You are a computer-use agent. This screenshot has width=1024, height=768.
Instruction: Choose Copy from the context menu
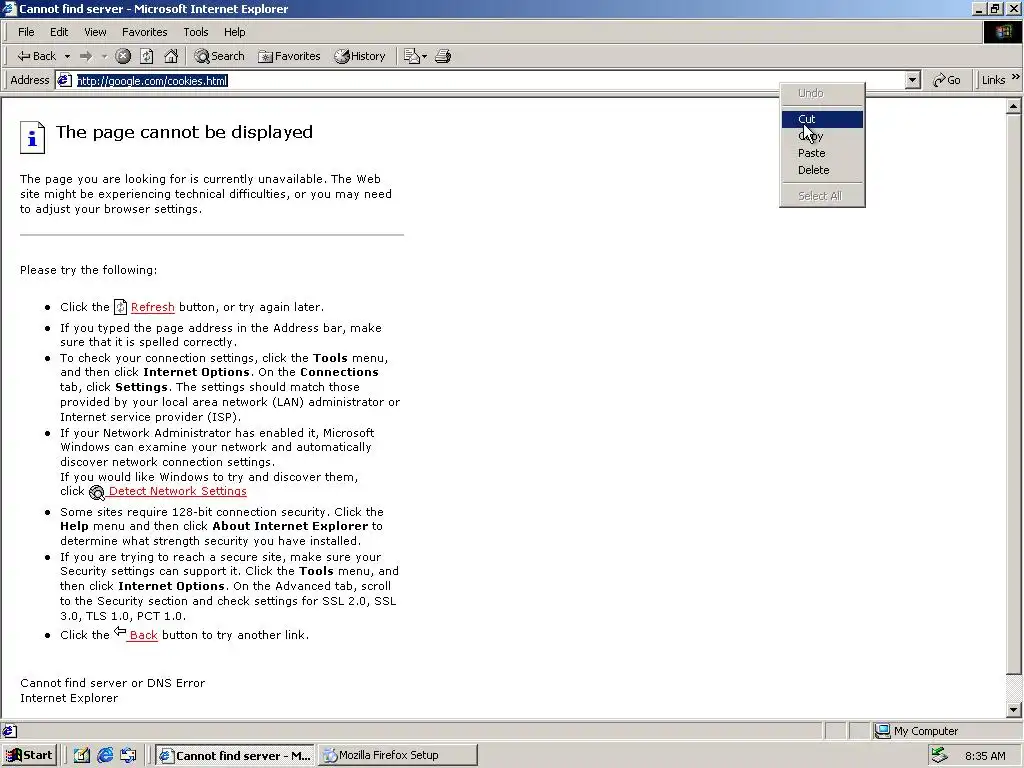pyautogui.click(x=822, y=136)
